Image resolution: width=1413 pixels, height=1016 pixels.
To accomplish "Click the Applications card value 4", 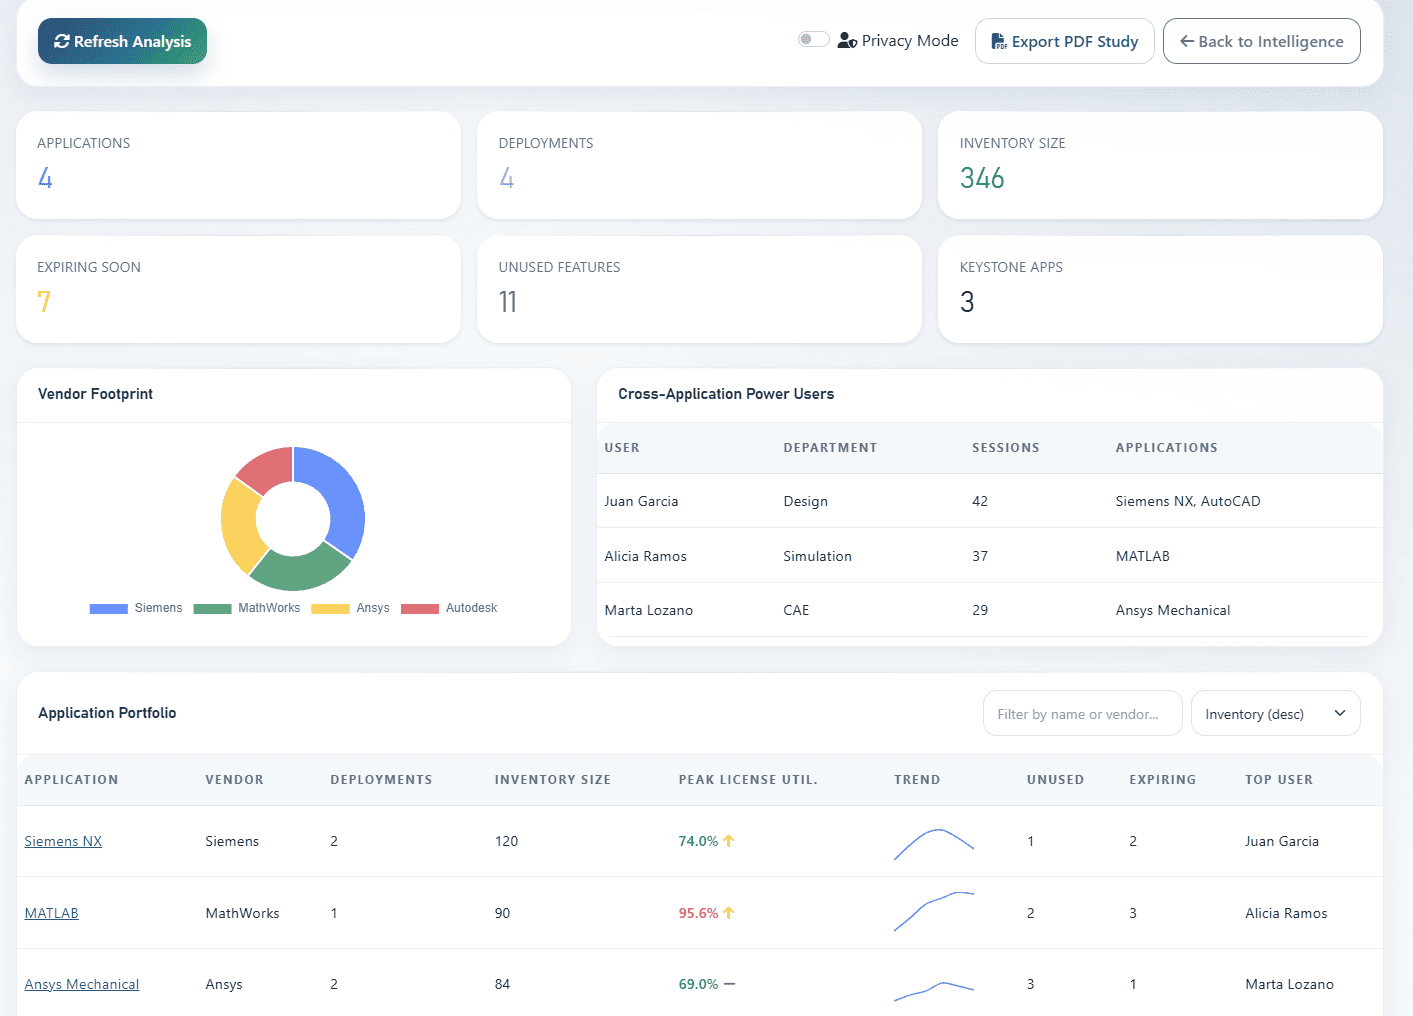I will (45, 178).
